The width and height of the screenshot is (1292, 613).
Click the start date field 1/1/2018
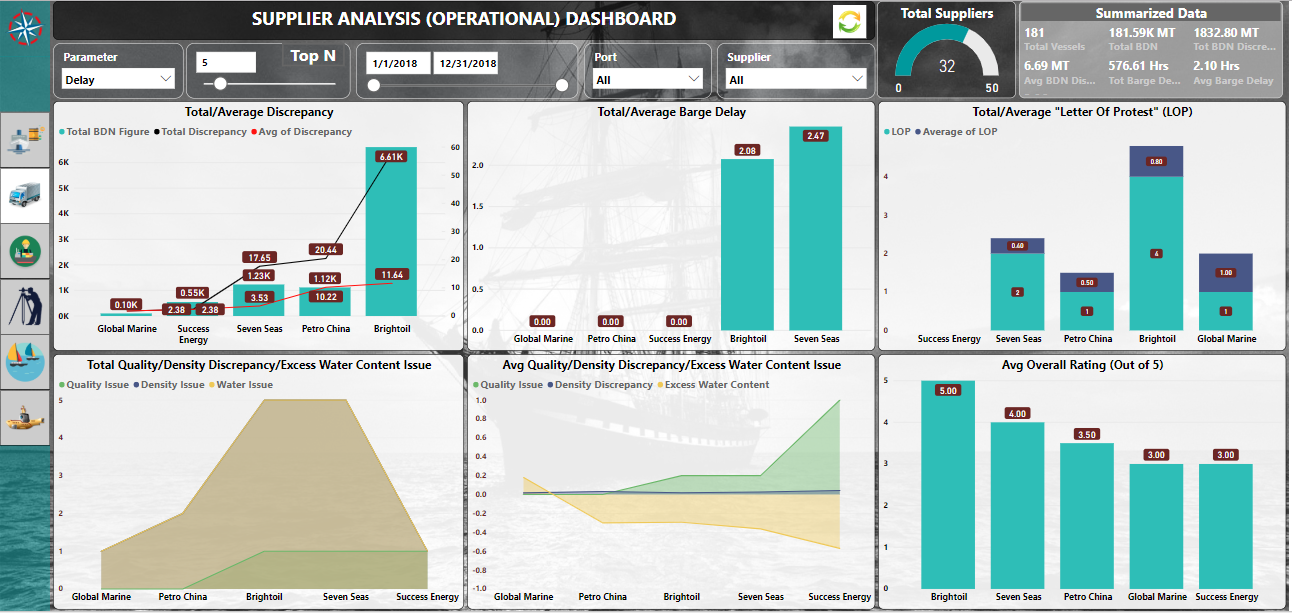click(x=395, y=64)
